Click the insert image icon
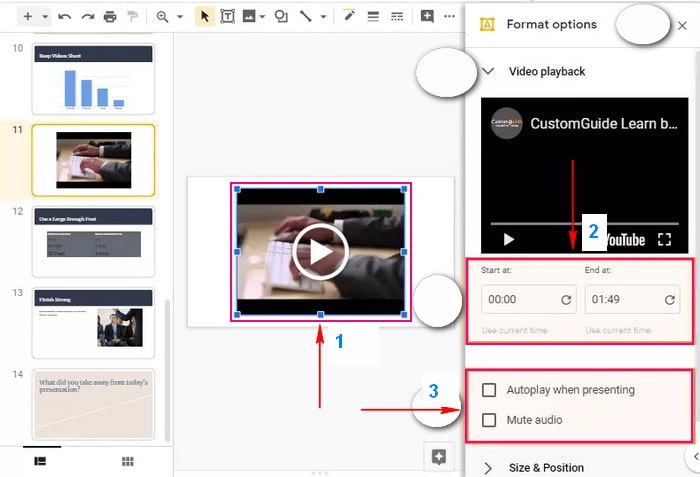700x477 pixels. pos(249,17)
